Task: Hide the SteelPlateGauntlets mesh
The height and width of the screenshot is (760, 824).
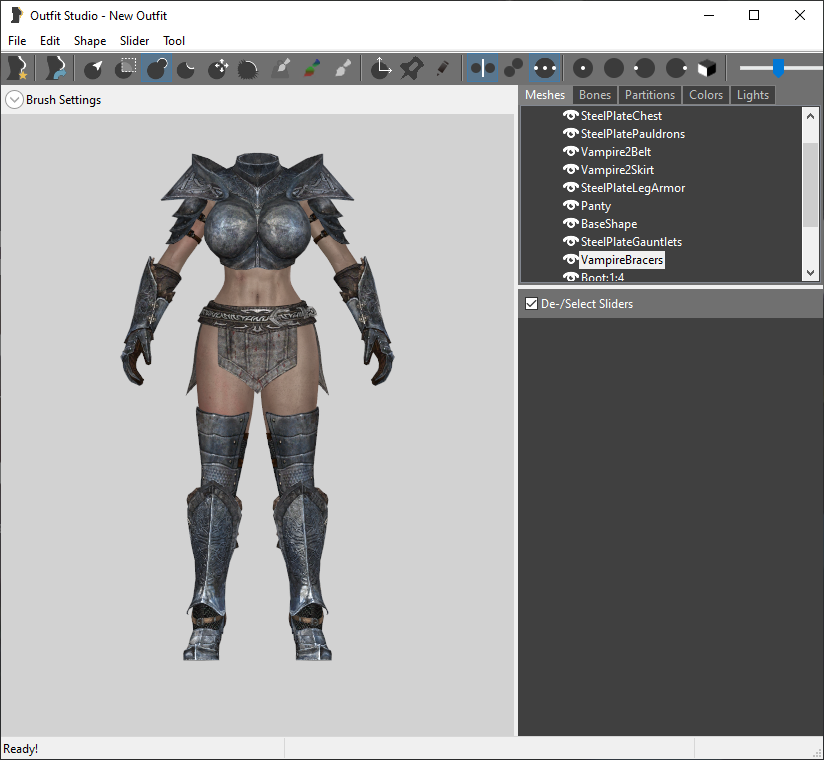Action: [570, 242]
